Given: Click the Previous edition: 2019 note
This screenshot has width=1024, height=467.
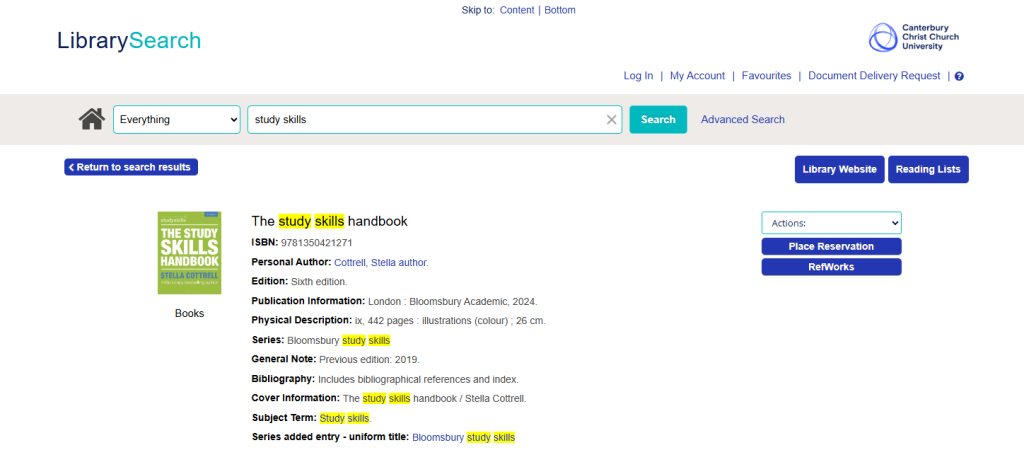Looking at the screenshot, I should [x=370, y=359].
